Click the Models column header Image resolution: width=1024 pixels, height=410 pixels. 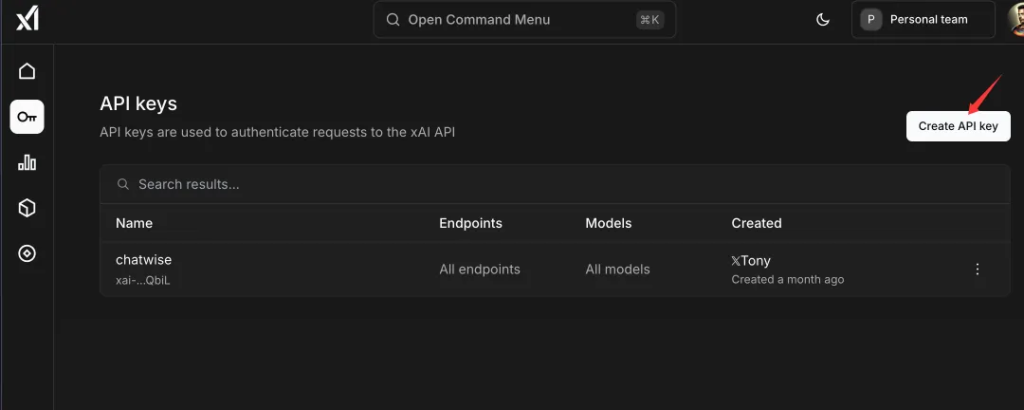coord(609,223)
